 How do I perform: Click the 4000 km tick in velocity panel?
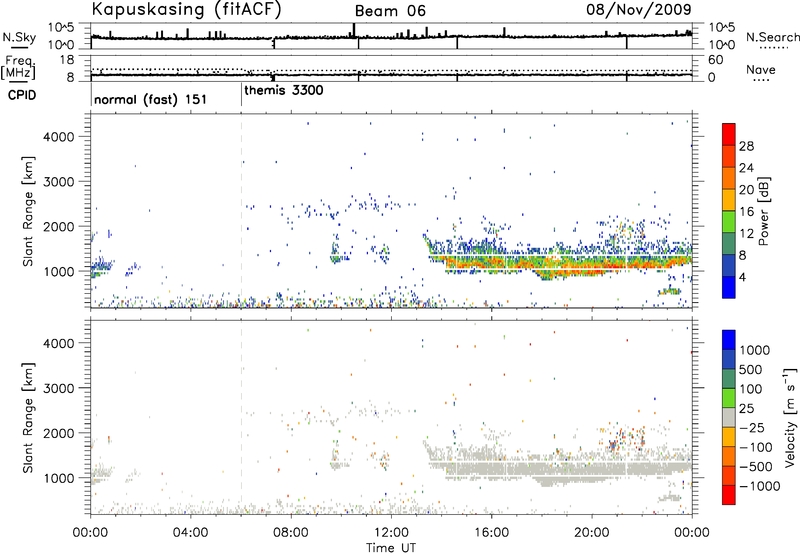point(59,343)
